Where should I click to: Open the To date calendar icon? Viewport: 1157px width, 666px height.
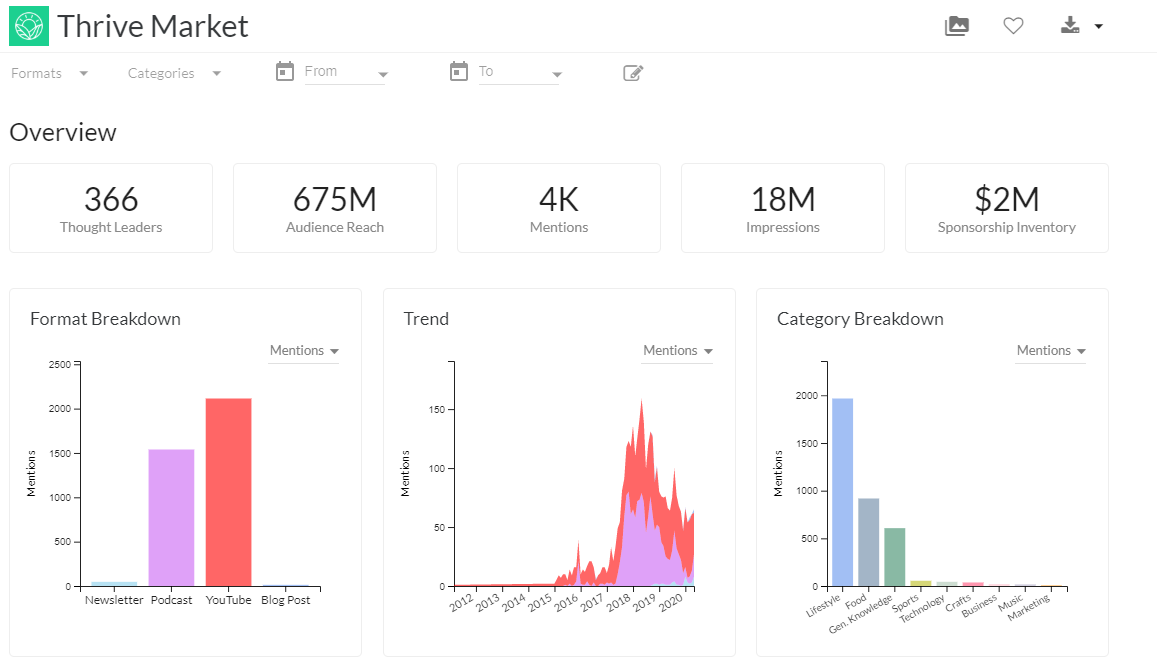[459, 72]
